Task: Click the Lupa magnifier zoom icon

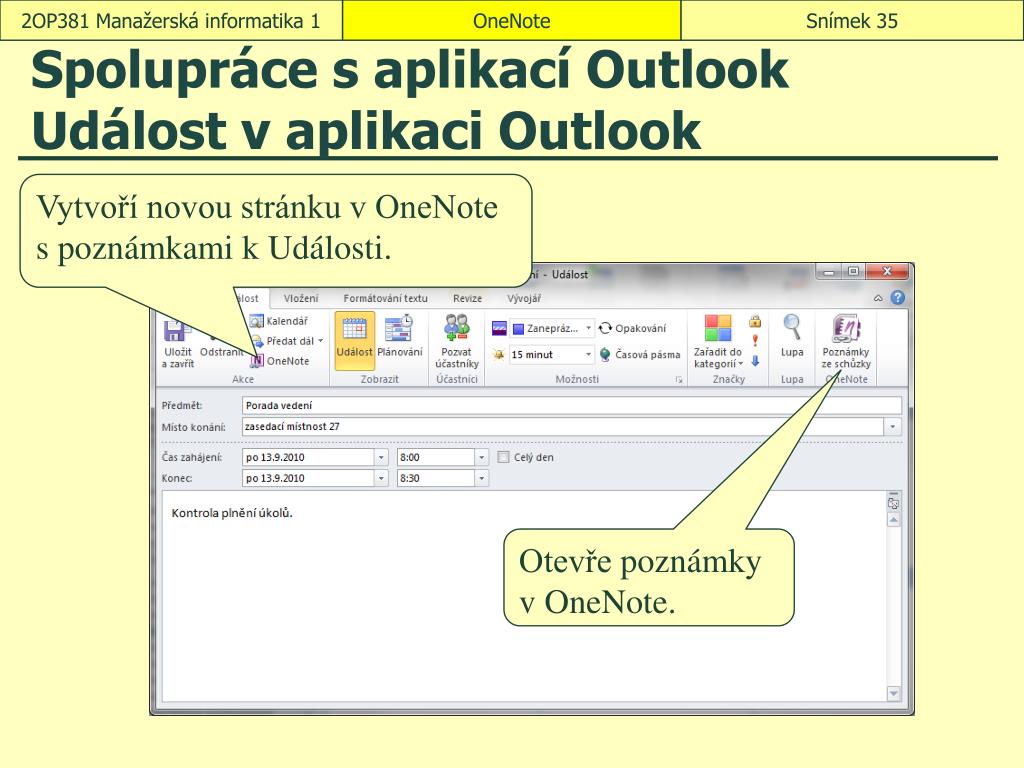Action: tap(792, 327)
